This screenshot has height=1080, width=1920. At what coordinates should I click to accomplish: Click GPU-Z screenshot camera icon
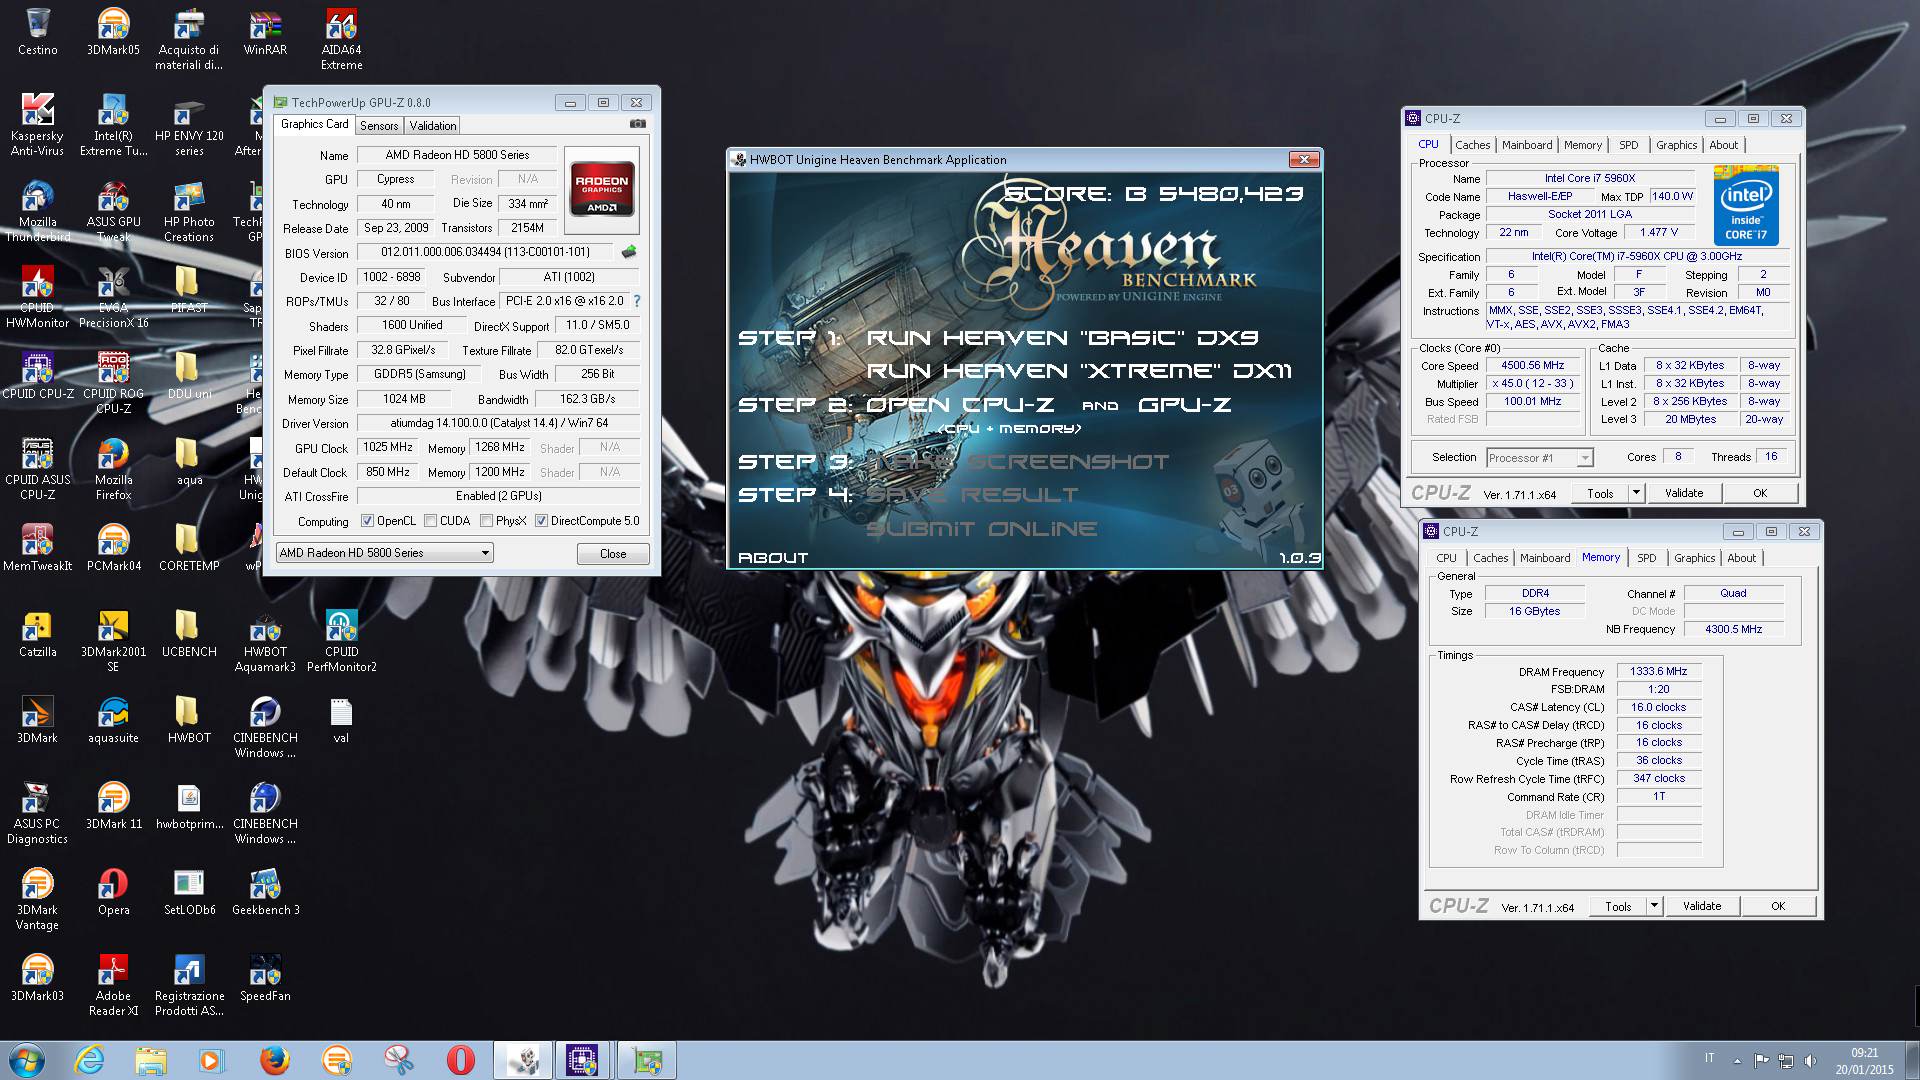click(637, 124)
